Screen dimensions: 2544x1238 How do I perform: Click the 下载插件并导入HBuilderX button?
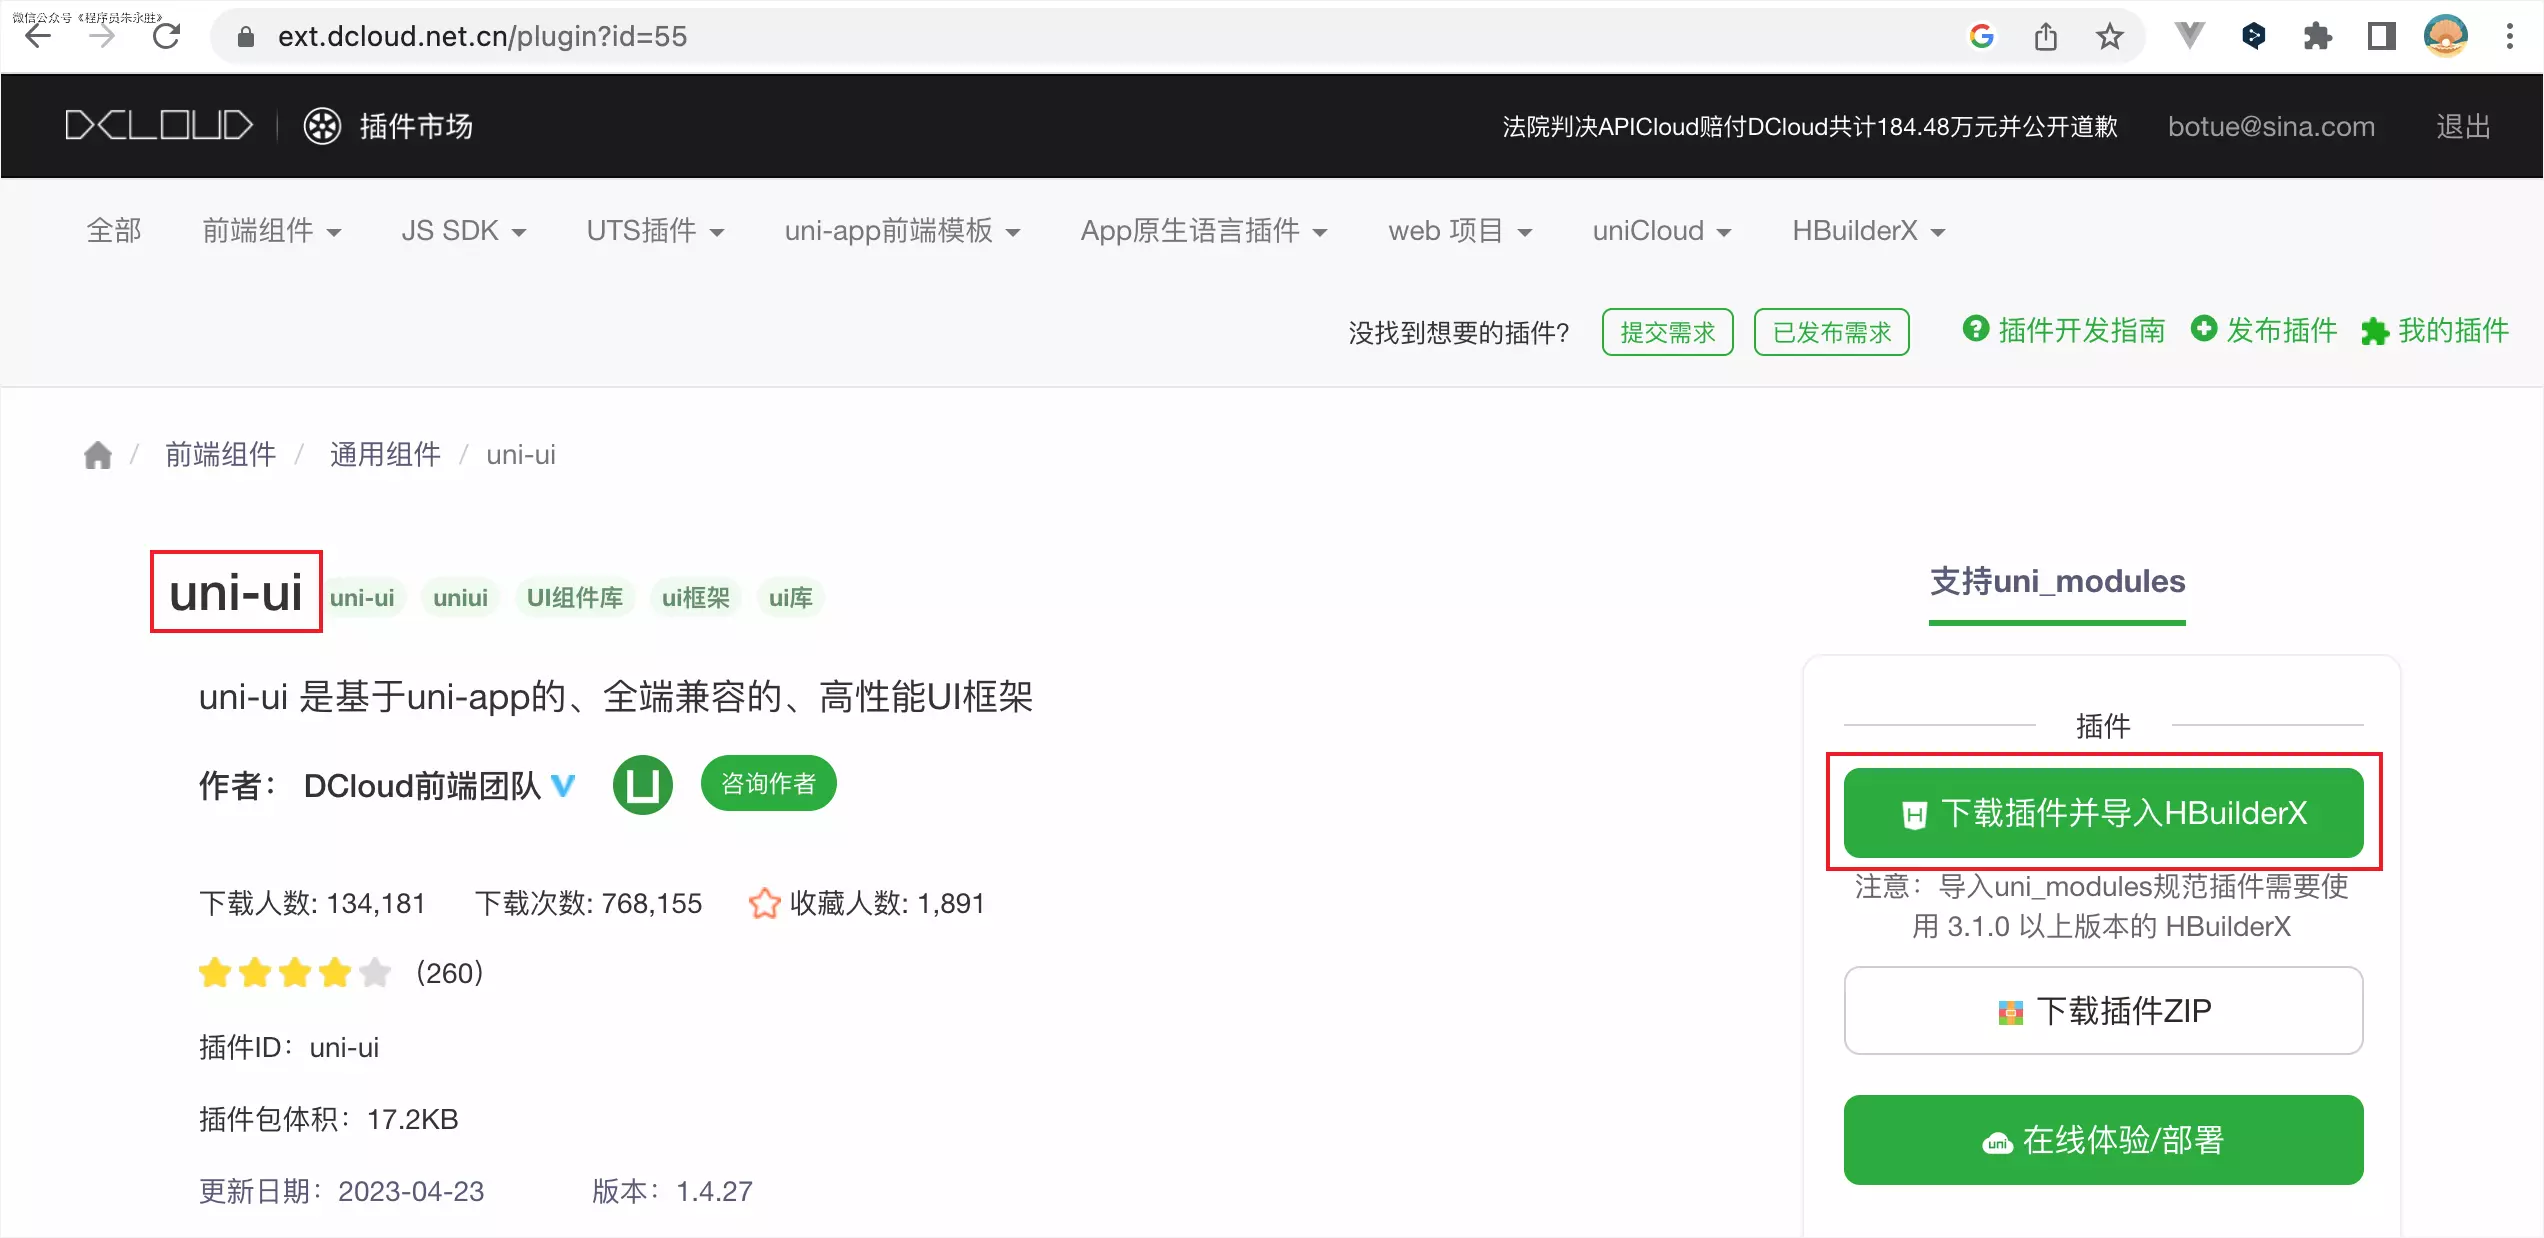(2103, 813)
